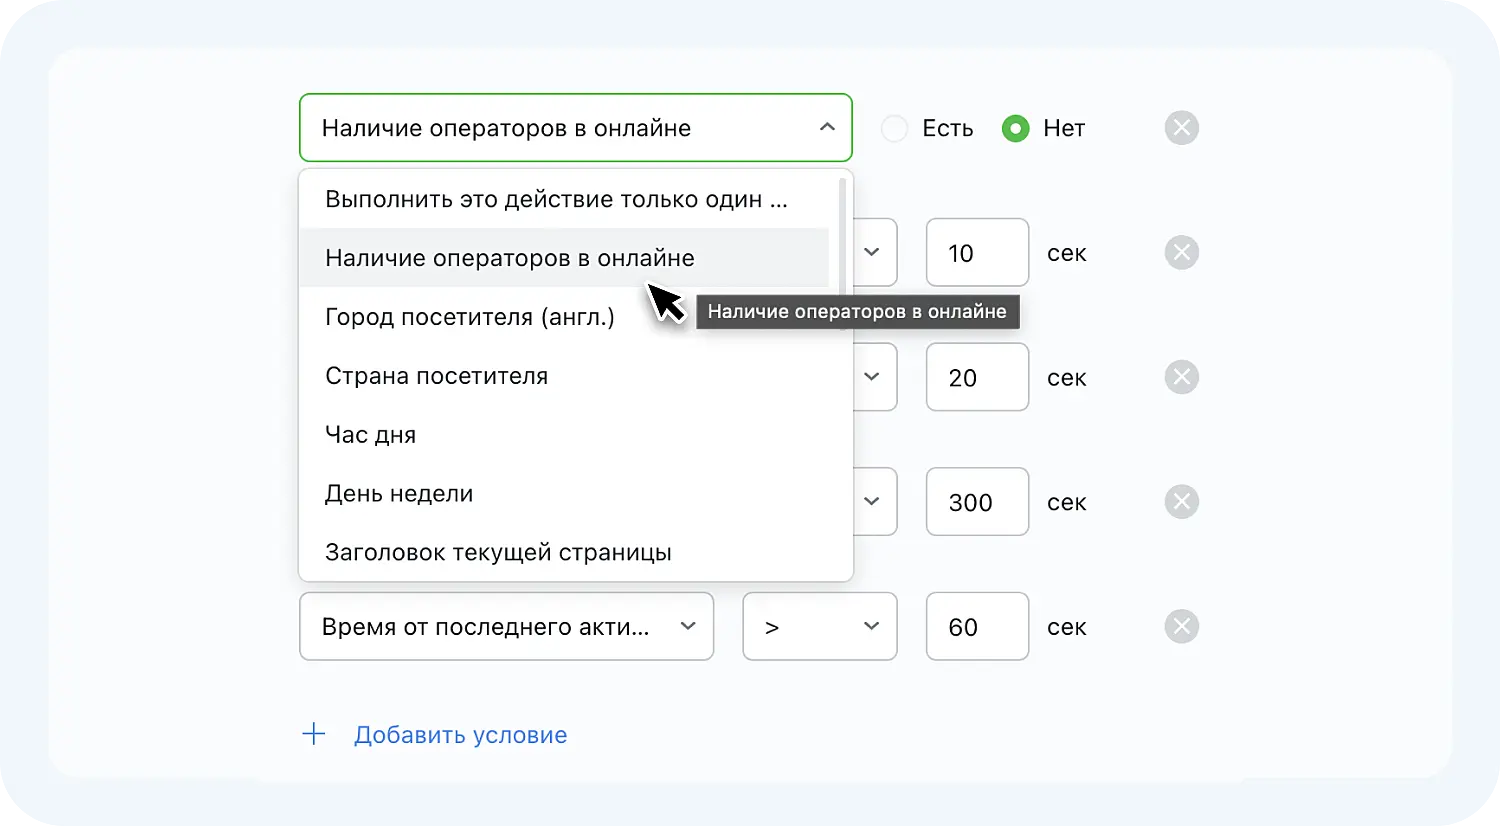This screenshot has height=826, width=1500.
Task: Select 'Заголовок текущей страницы' option
Action: coord(498,551)
